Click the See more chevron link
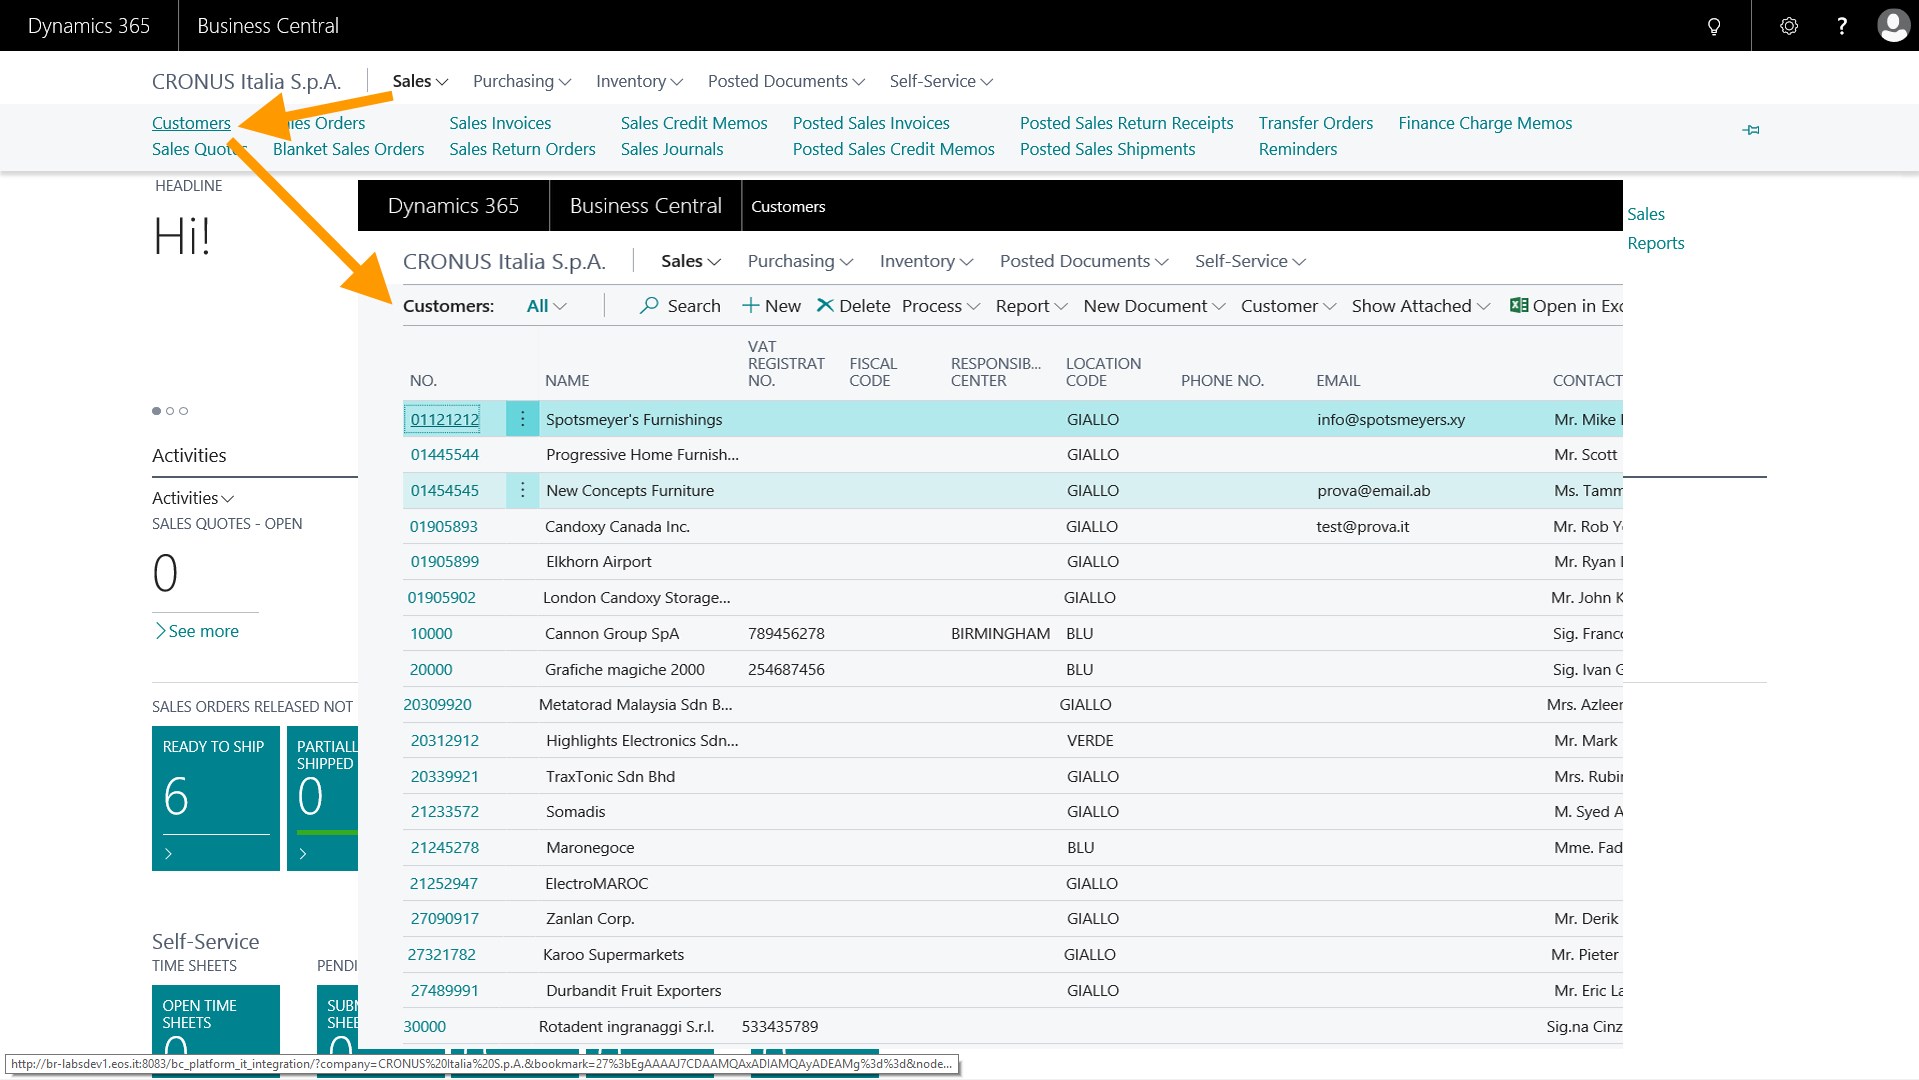The image size is (1919, 1080). tap(196, 631)
